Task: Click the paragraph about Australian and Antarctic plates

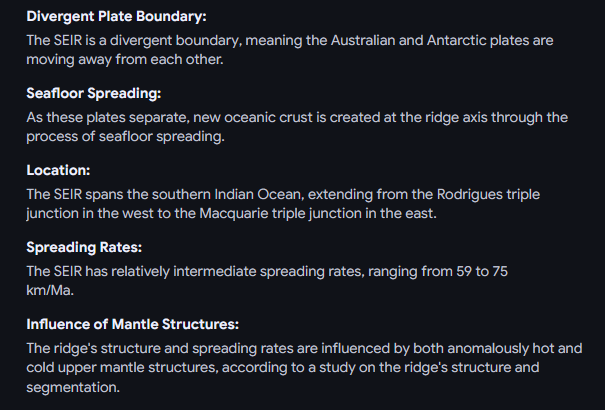Action: [x=290, y=50]
